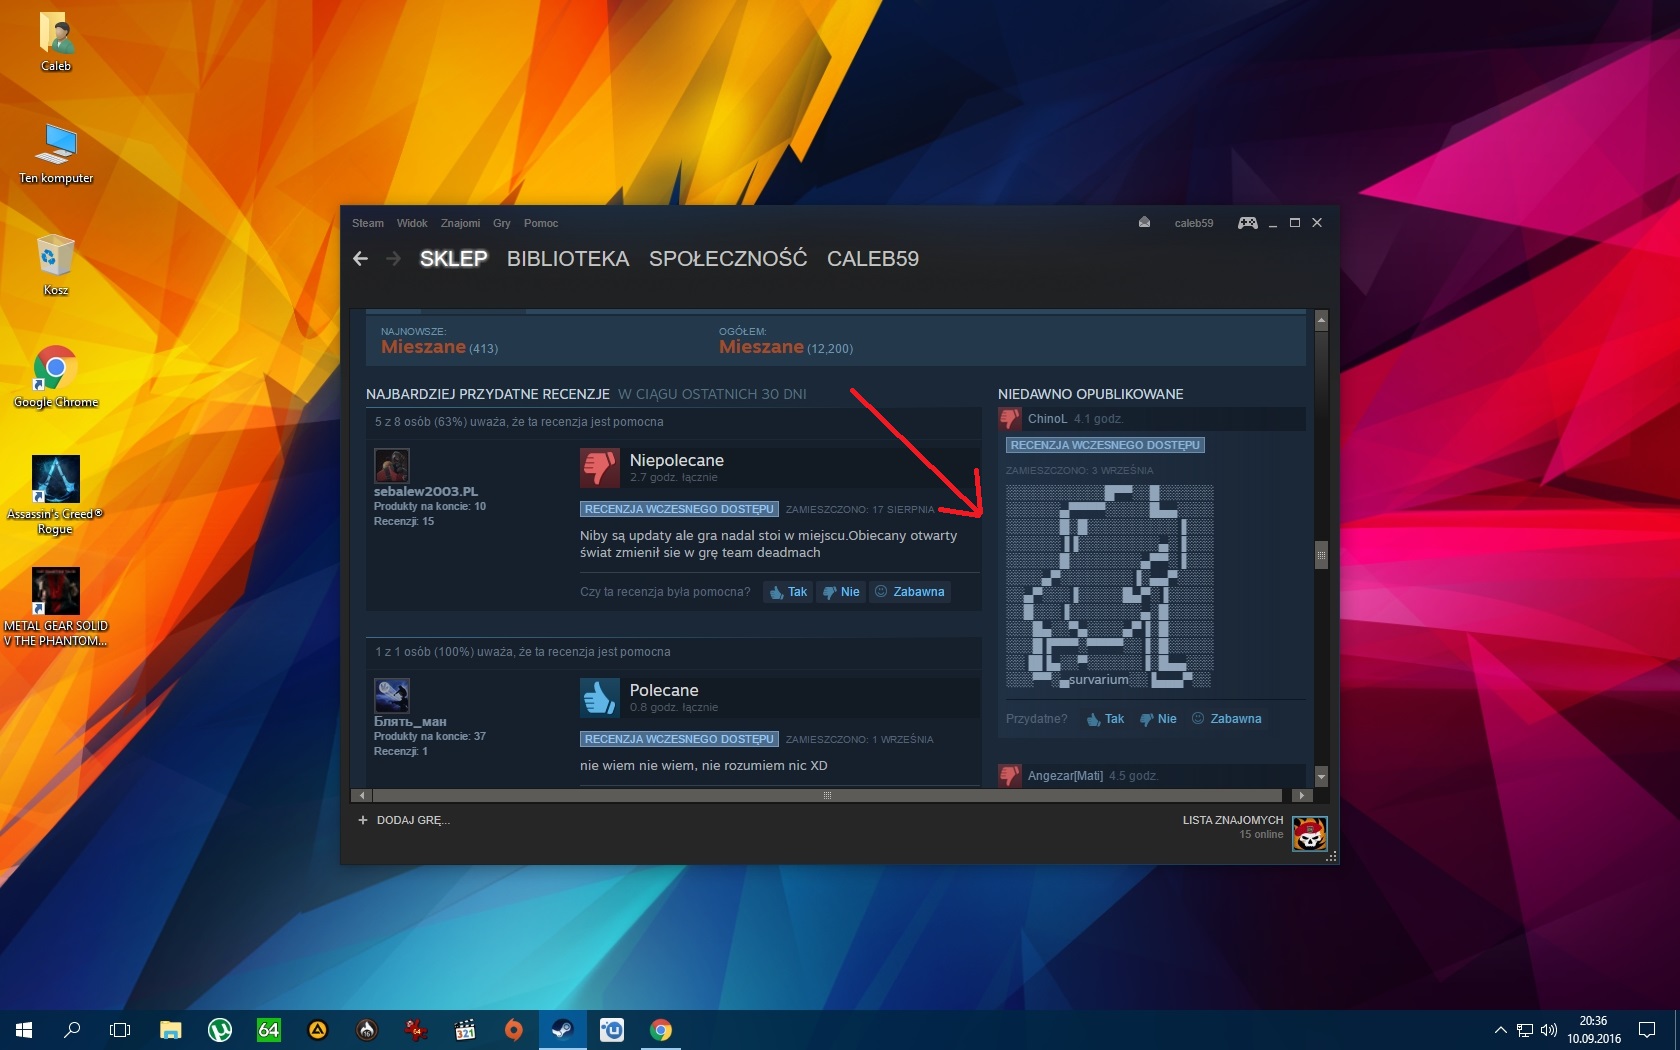Launch Assassin's Creed Rogue desktop shortcut
1680x1050 pixels.
[56, 496]
